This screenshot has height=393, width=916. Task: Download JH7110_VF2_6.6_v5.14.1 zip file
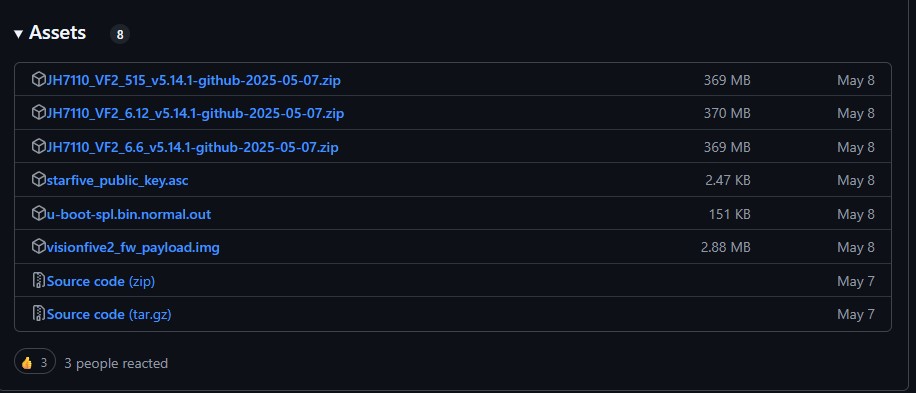click(192, 147)
